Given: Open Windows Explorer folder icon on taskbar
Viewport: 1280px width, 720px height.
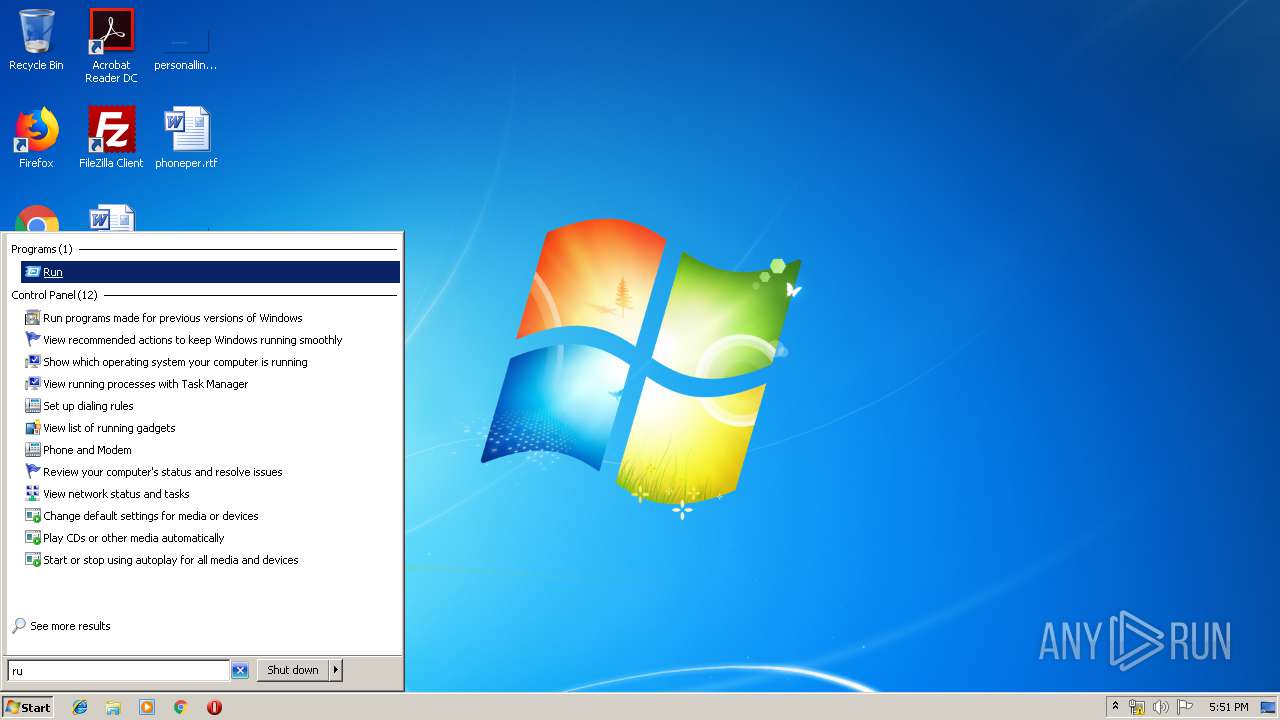Looking at the screenshot, I should point(113,707).
